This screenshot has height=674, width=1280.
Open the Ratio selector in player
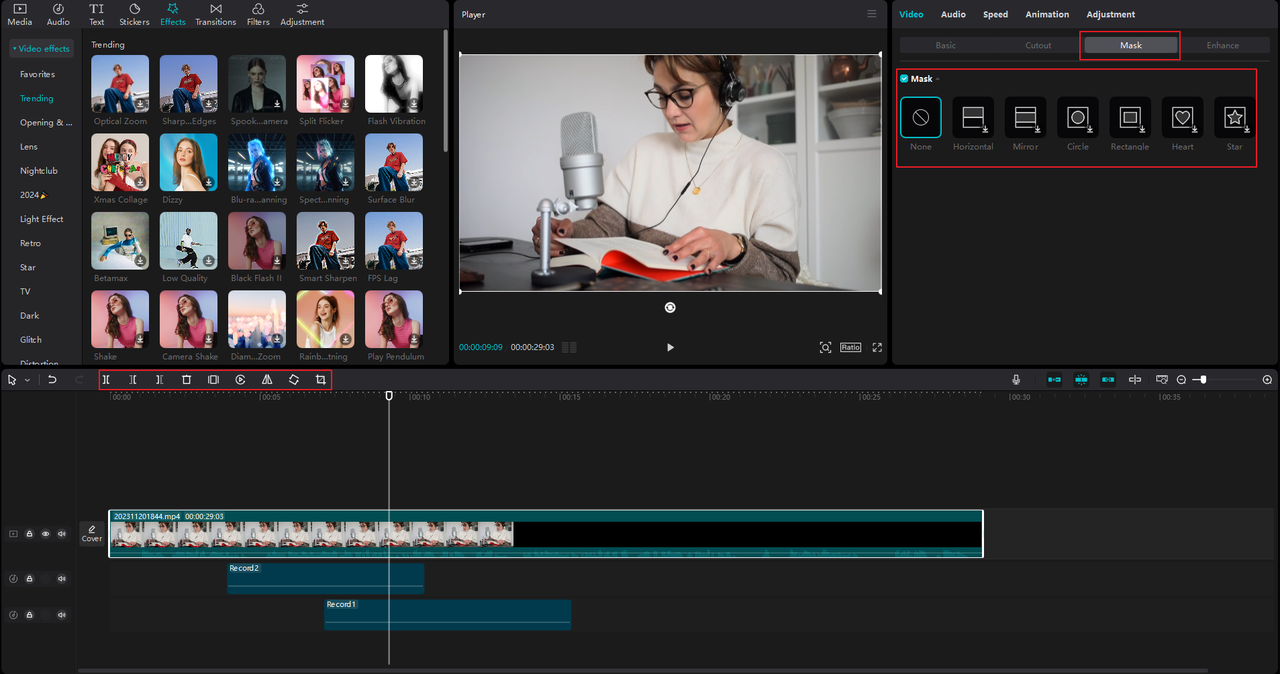point(850,347)
